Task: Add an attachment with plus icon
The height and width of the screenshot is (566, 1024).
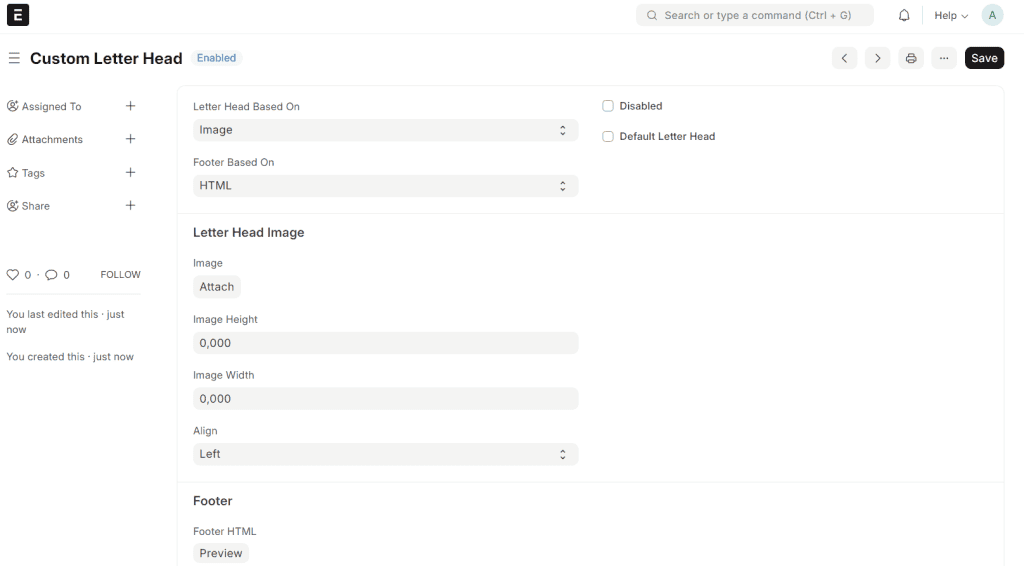Action: [x=130, y=139]
